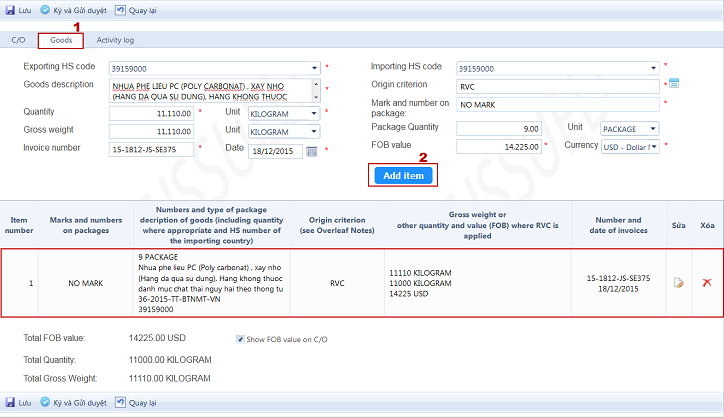
Task: Click the Origin criterion RVC field
Action: [558, 86]
